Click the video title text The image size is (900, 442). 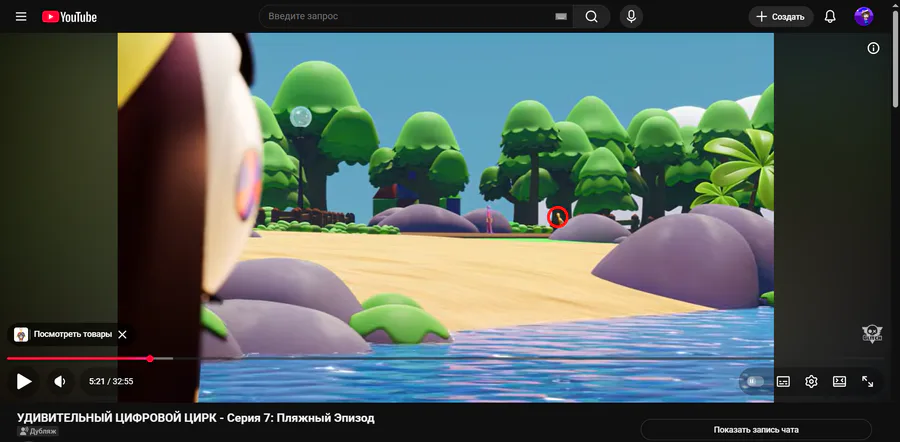pyautogui.click(x=196, y=418)
